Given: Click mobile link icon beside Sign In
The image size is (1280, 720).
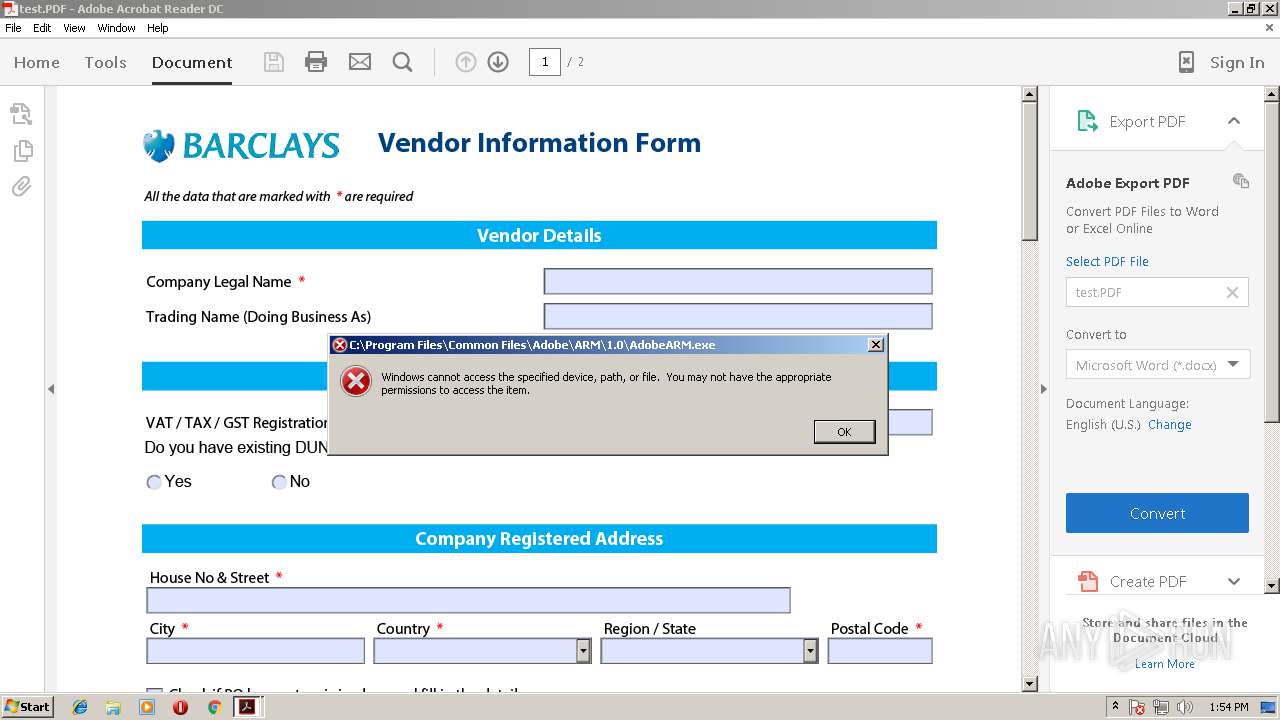Looking at the screenshot, I should [1186, 62].
